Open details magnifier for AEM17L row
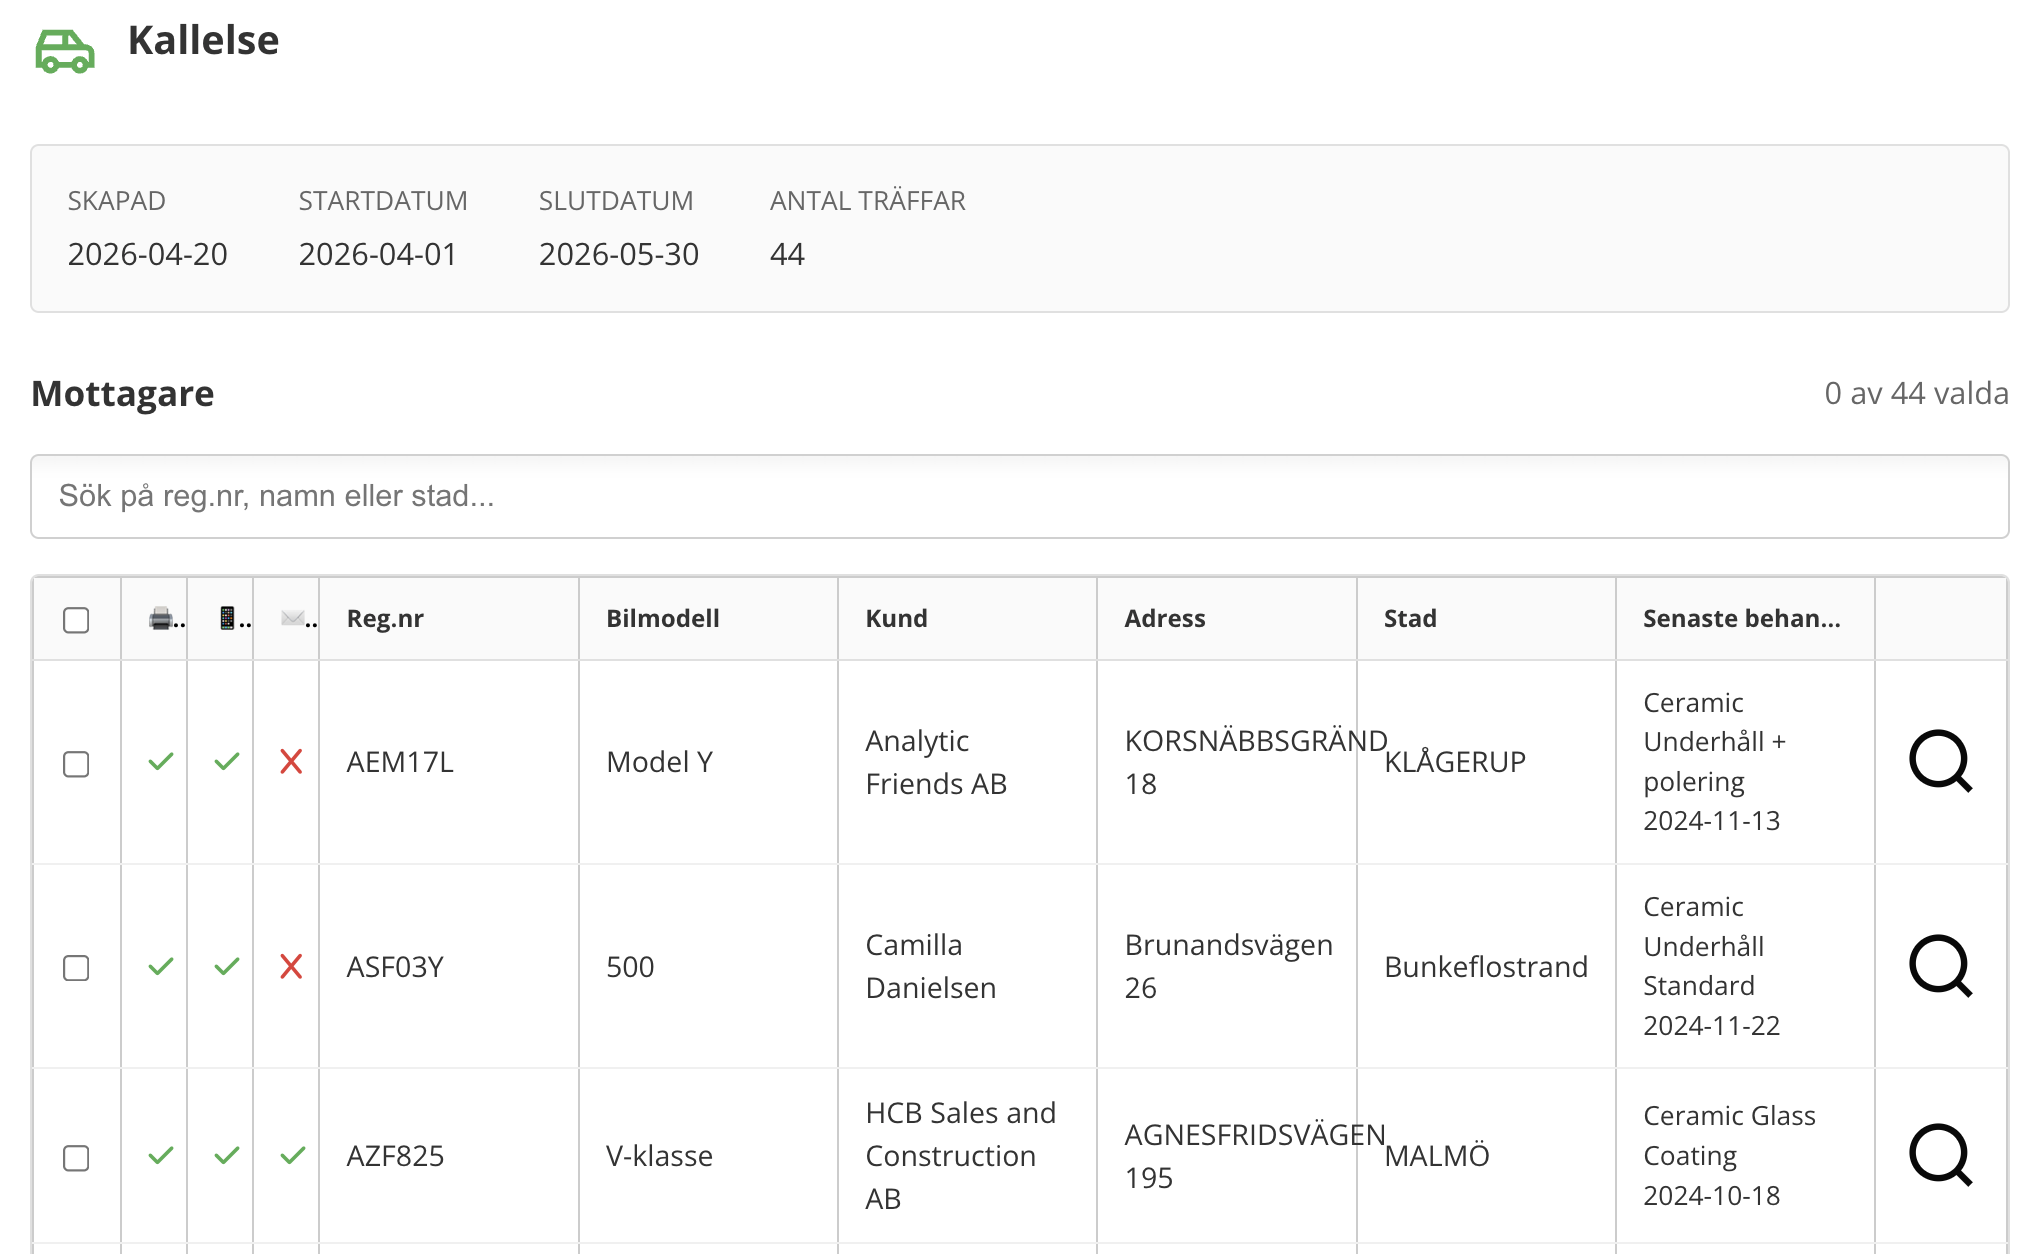 (1939, 762)
